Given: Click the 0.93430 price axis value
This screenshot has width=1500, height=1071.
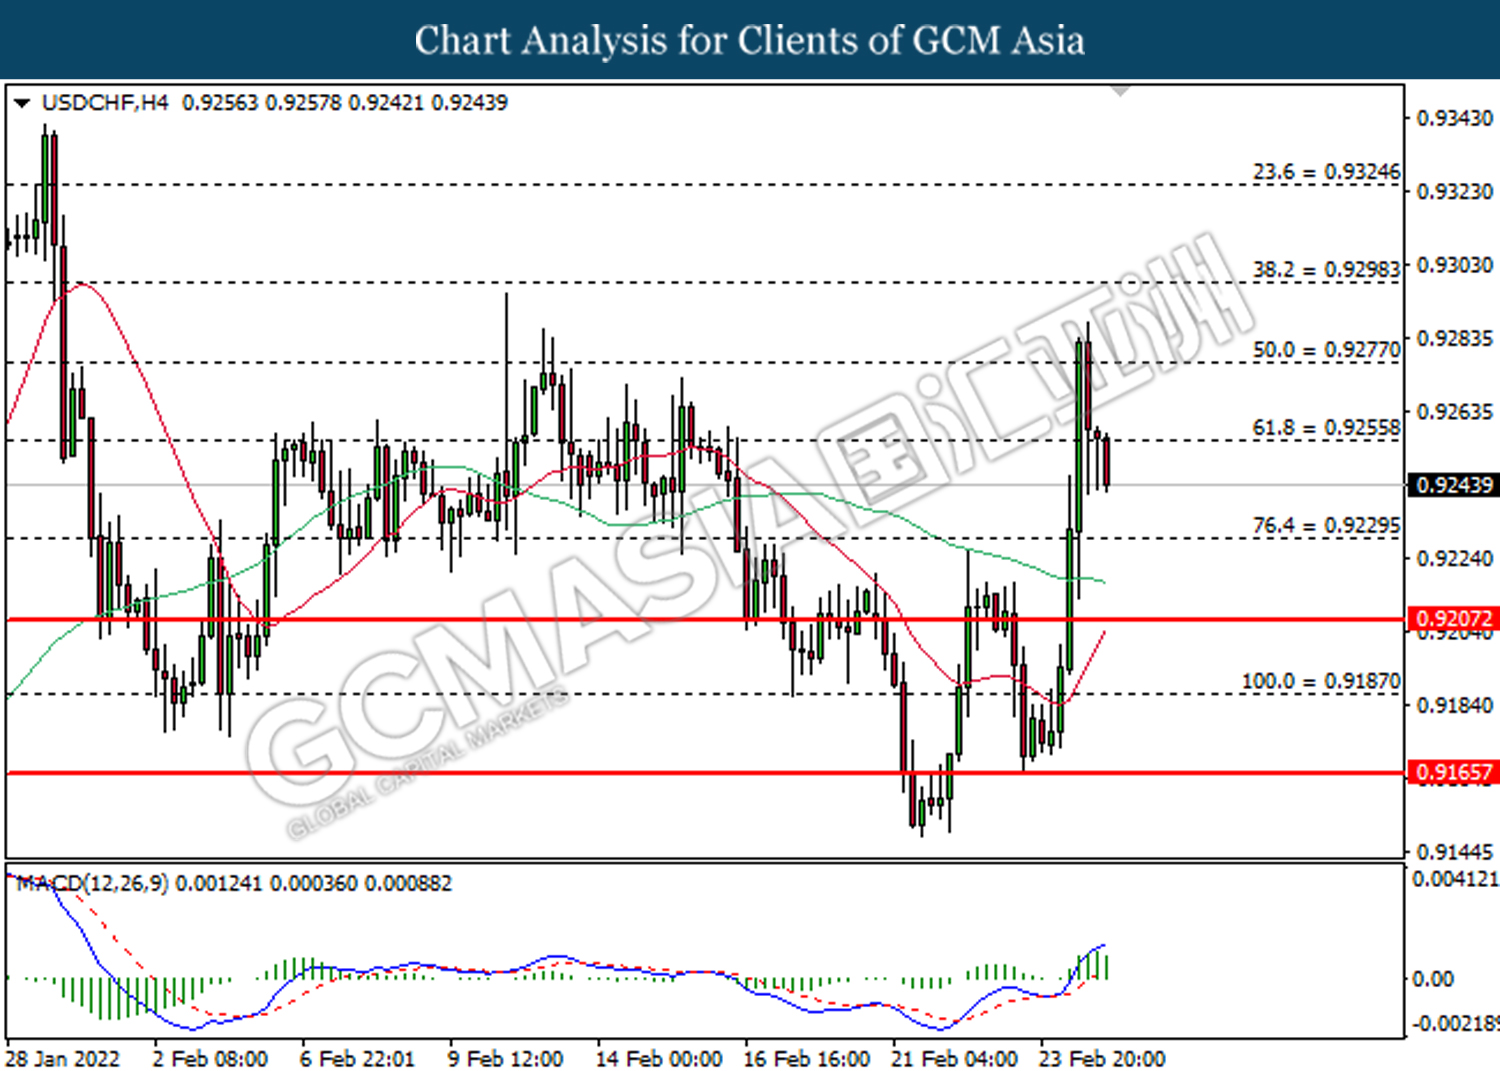Looking at the screenshot, I should [x=1455, y=118].
